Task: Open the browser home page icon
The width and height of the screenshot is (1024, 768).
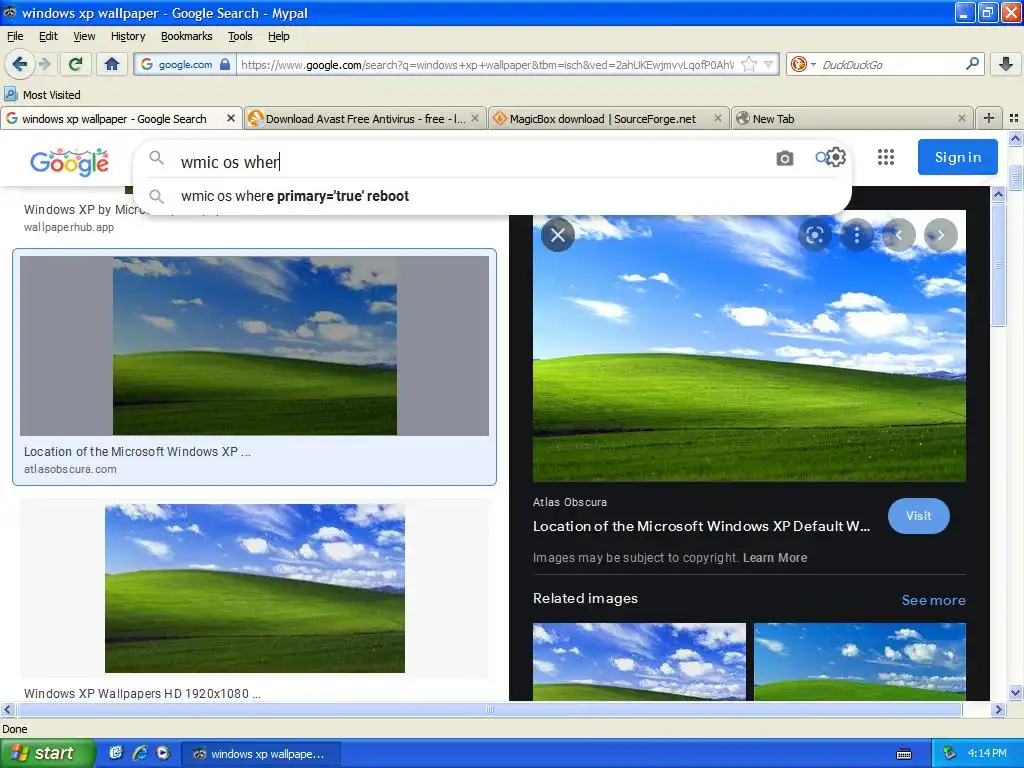Action: pos(112,64)
